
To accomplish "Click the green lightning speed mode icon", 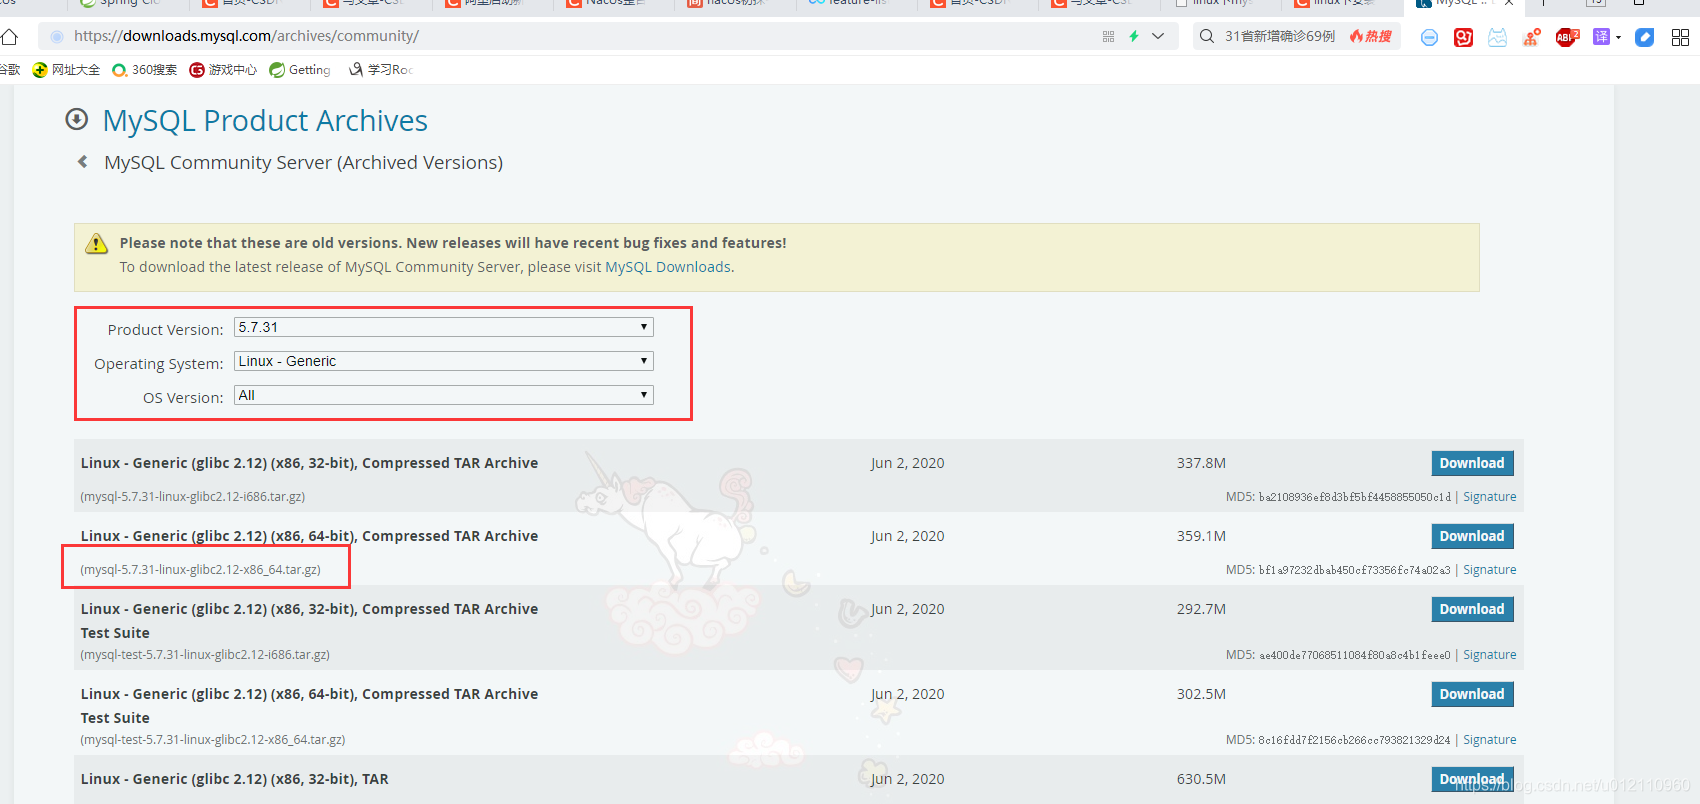I will (1134, 36).
